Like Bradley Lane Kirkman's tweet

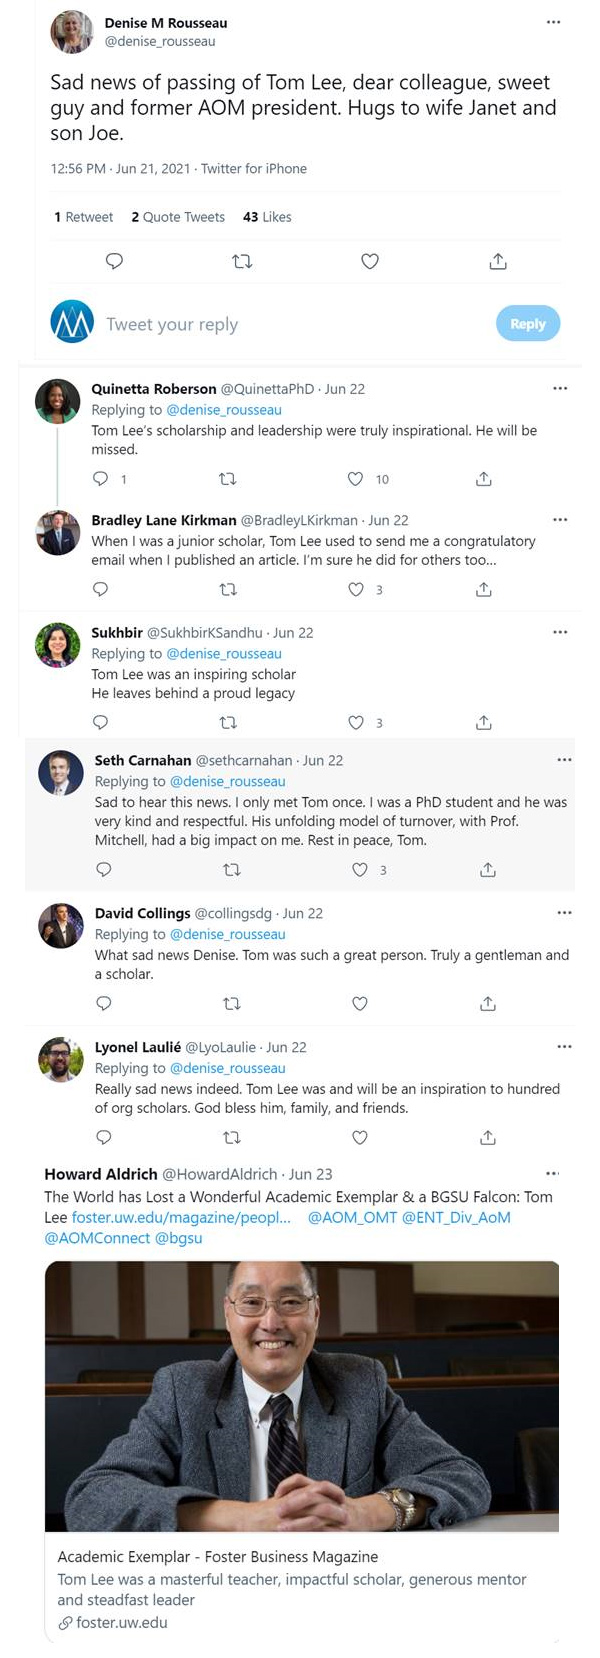click(x=356, y=589)
